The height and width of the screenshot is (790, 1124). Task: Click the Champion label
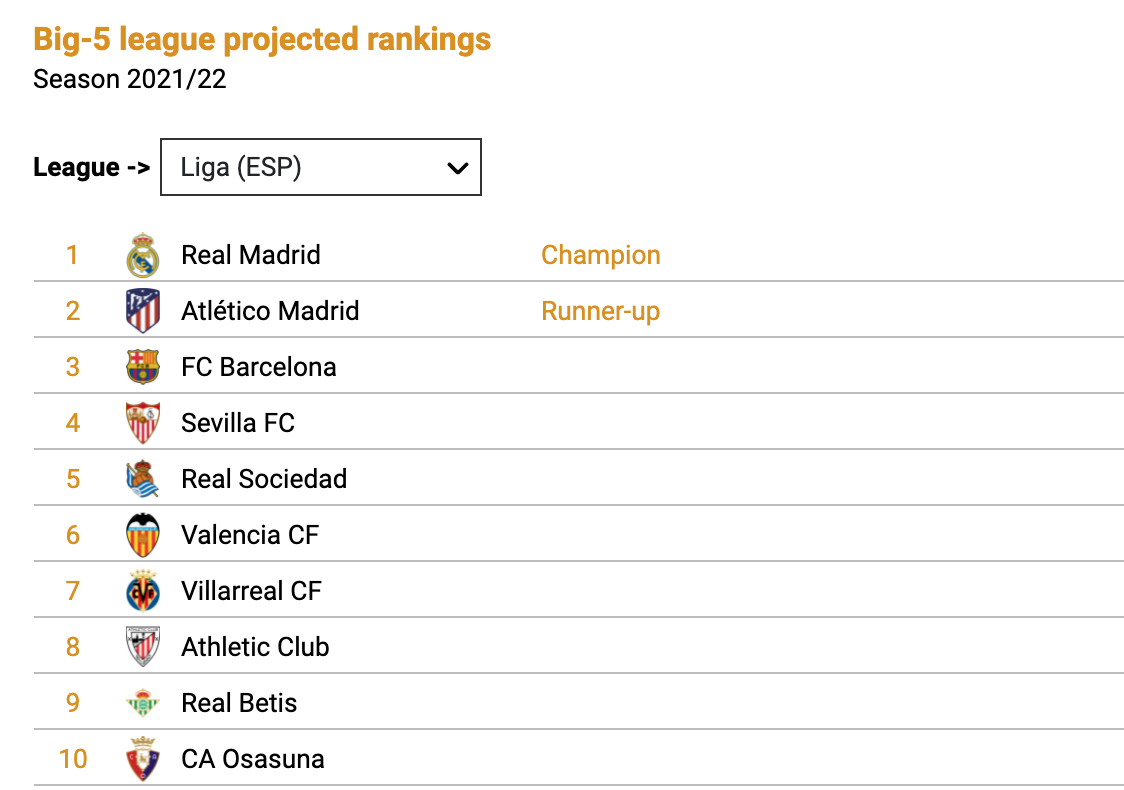pos(601,255)
